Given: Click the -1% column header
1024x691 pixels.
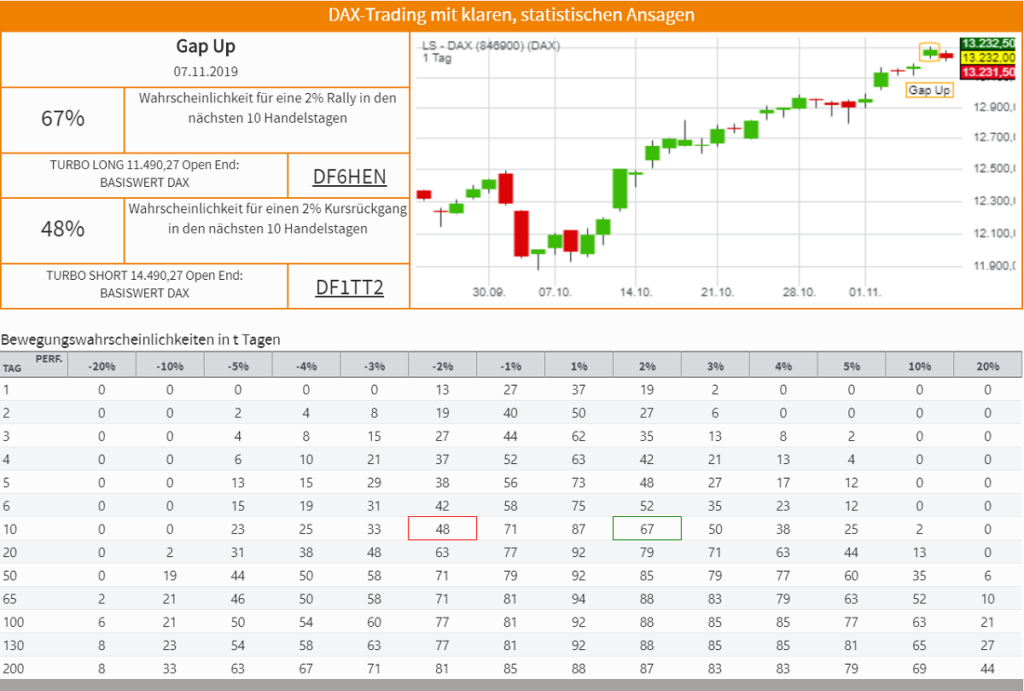Looking at the screenshot, I should point(511,366).
